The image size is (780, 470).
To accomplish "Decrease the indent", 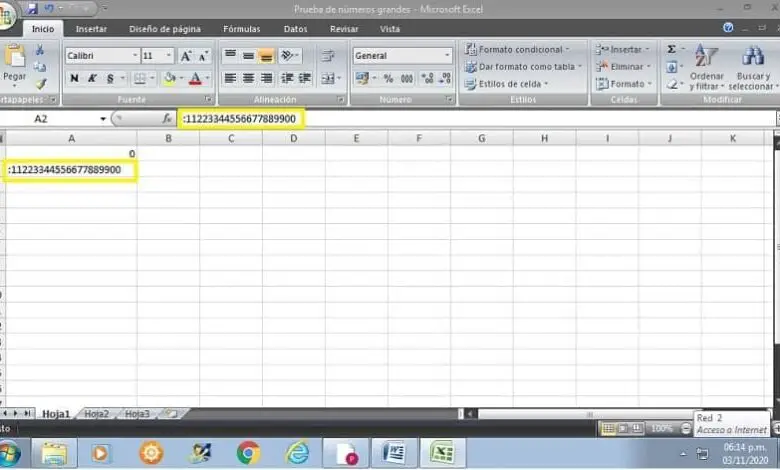I will coord(287,78).
